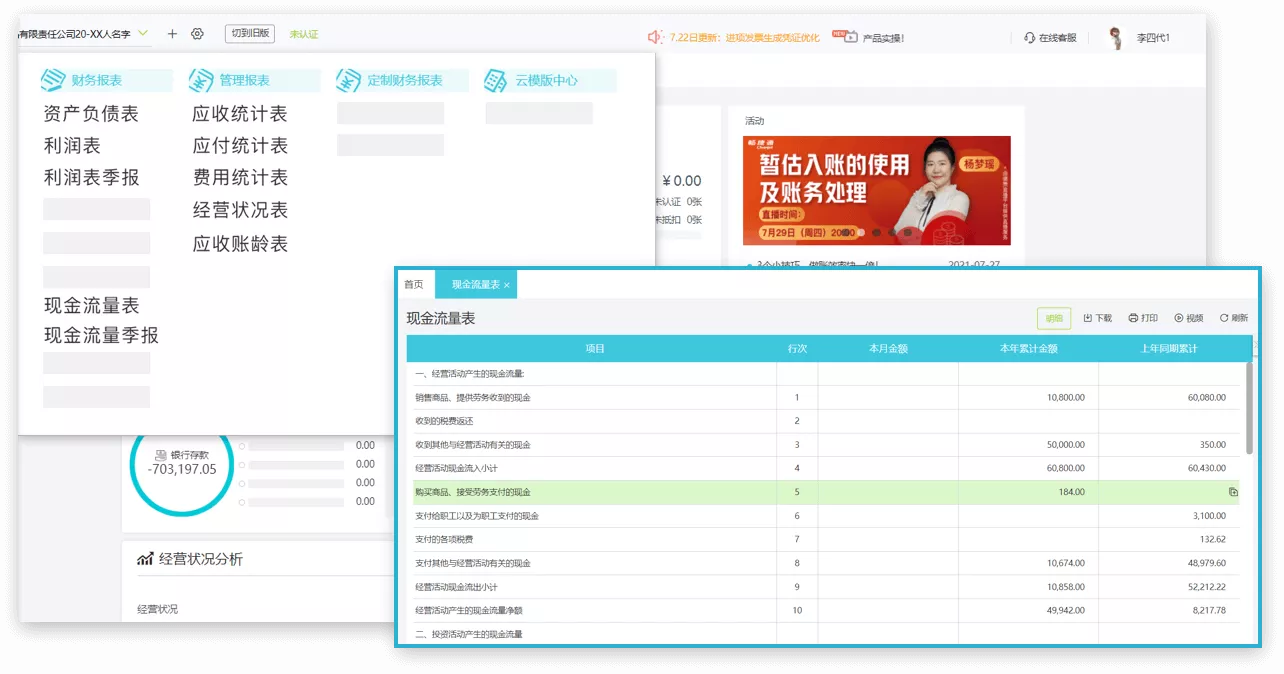Toggle the 明细 detail view button
Viewport: 1284px width, 674px height.
1053,317
